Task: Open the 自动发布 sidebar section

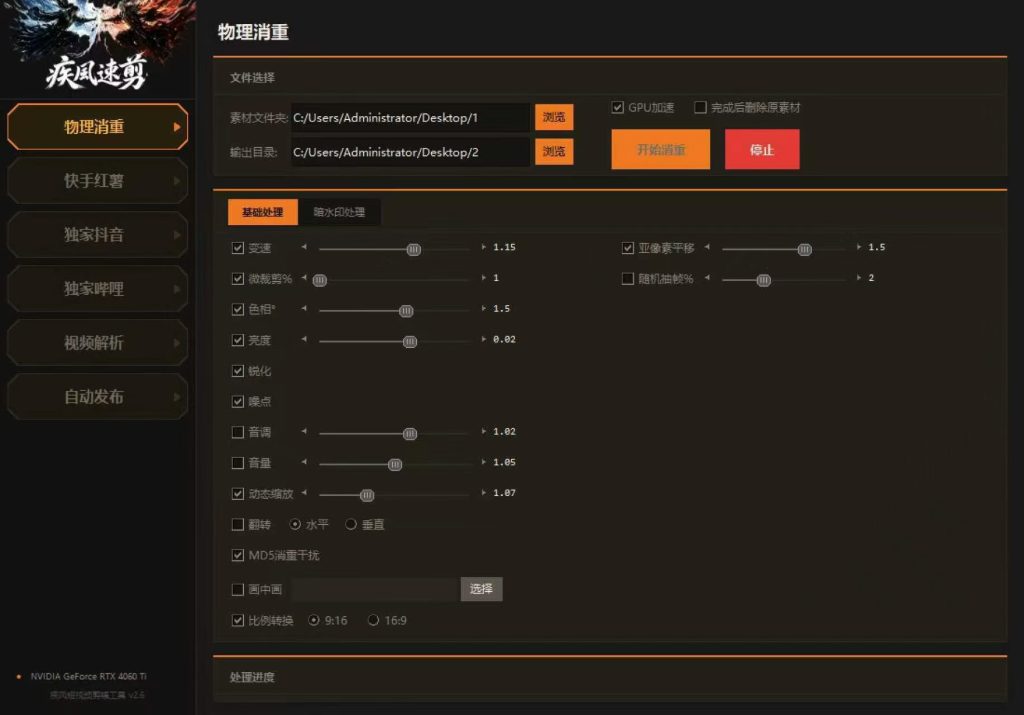Action: [97, 396]
